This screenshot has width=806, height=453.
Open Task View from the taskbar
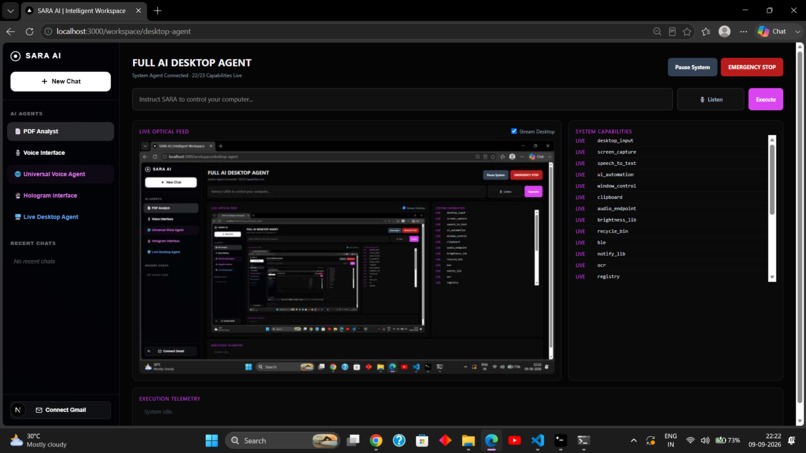click(x=353, y=441)
